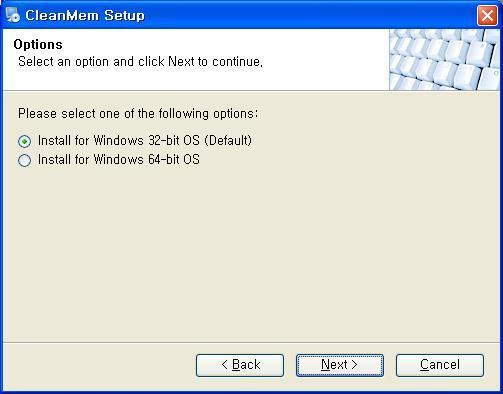Click 'Please select one of the following options' text
Screen dimensions: 503x394
coord(138,114)
